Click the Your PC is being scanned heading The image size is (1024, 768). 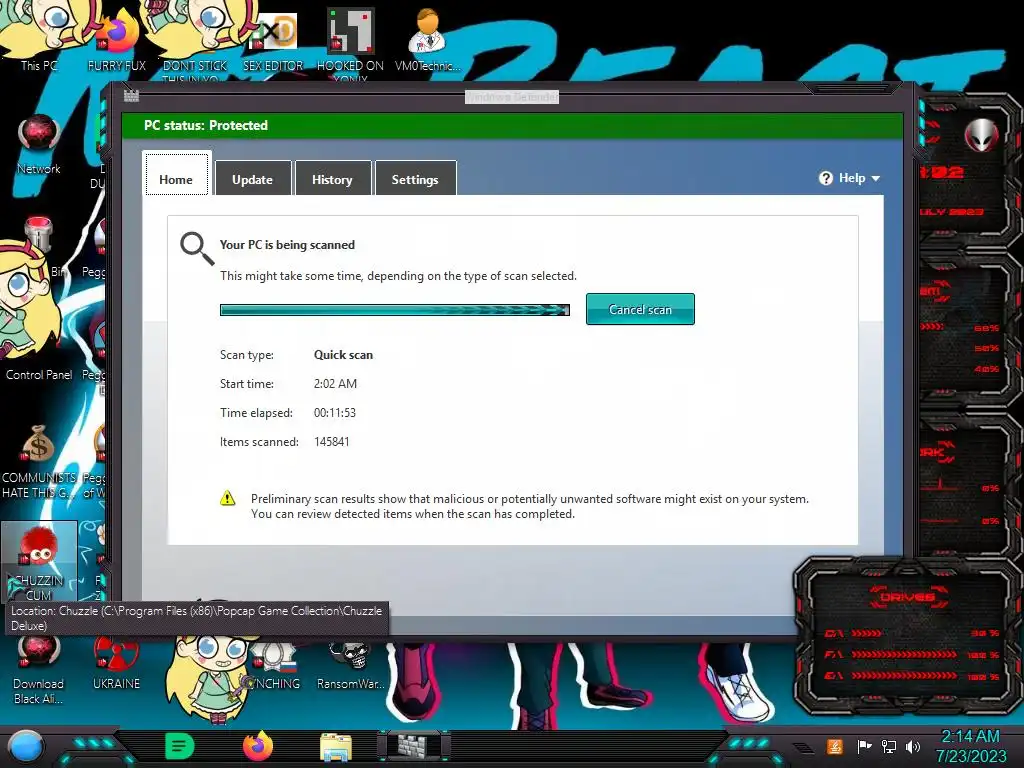click(287, 245)
